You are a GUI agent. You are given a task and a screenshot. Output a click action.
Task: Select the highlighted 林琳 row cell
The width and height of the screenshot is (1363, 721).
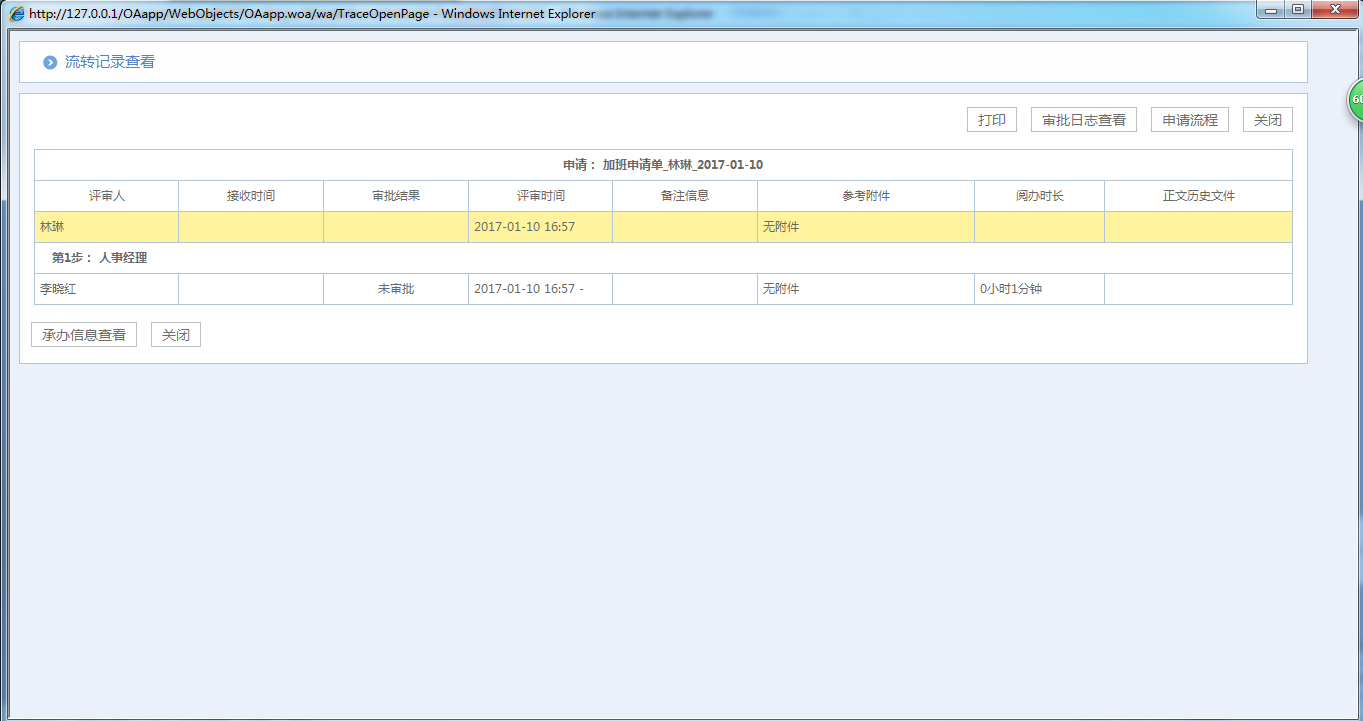(x=106, y=227)
